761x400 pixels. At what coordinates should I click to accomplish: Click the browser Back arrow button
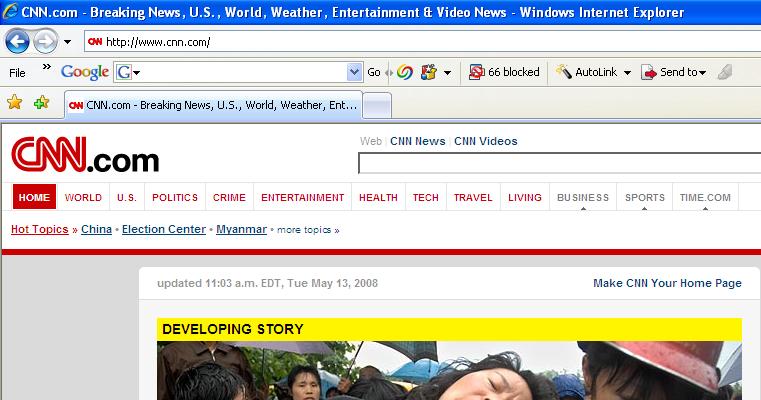17,42
